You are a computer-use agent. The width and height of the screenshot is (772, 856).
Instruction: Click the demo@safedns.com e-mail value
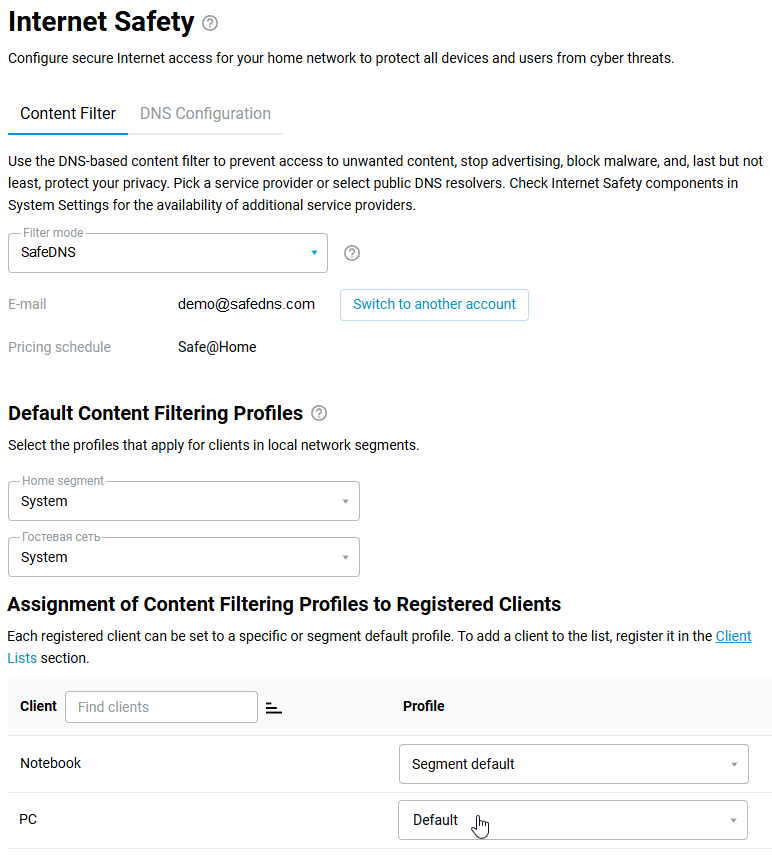pos(246,304)
